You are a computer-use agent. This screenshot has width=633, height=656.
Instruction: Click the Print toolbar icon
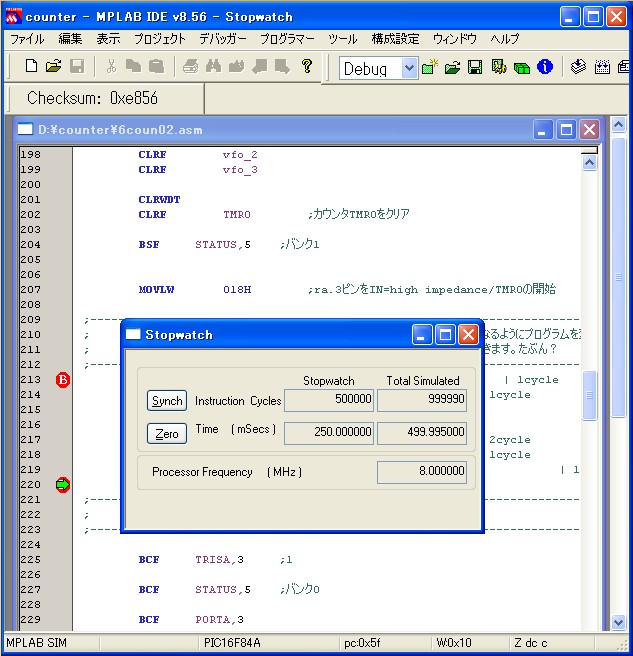[190, 66]
